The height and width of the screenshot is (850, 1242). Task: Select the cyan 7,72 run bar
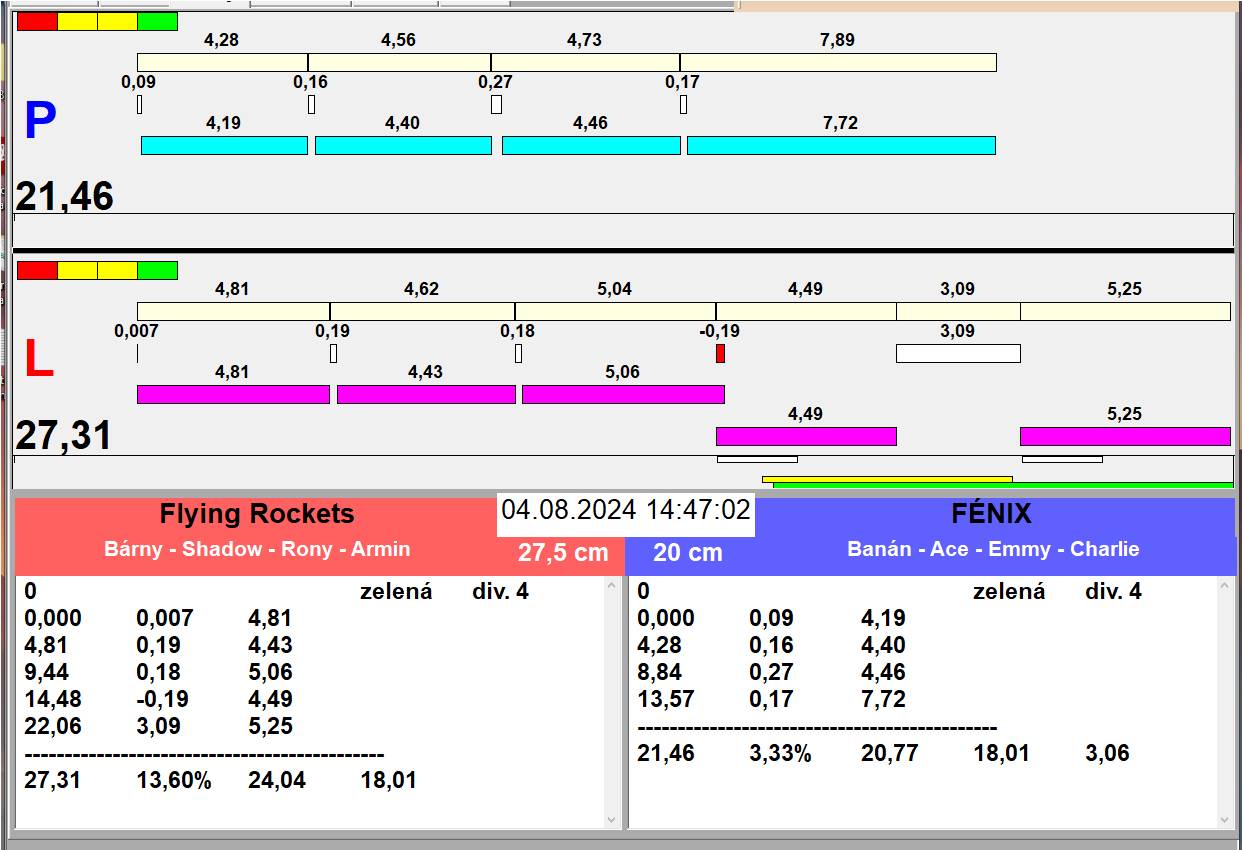pyautogui.click(x=840, y=145)
